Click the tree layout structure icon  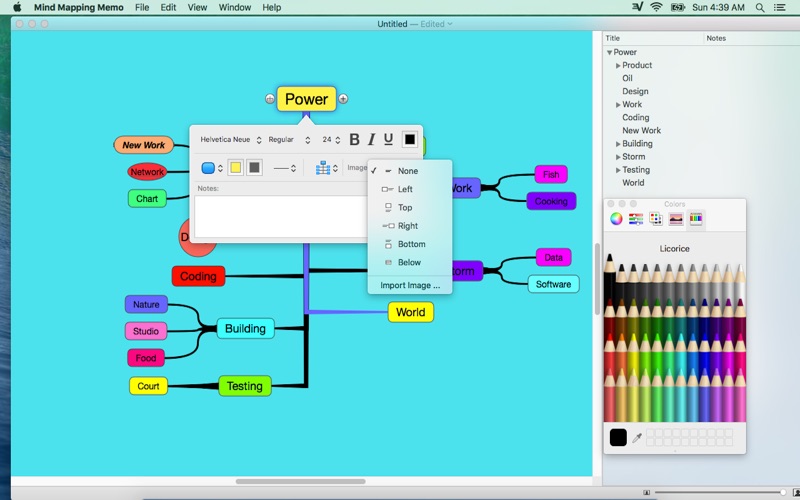pos(323,168)
